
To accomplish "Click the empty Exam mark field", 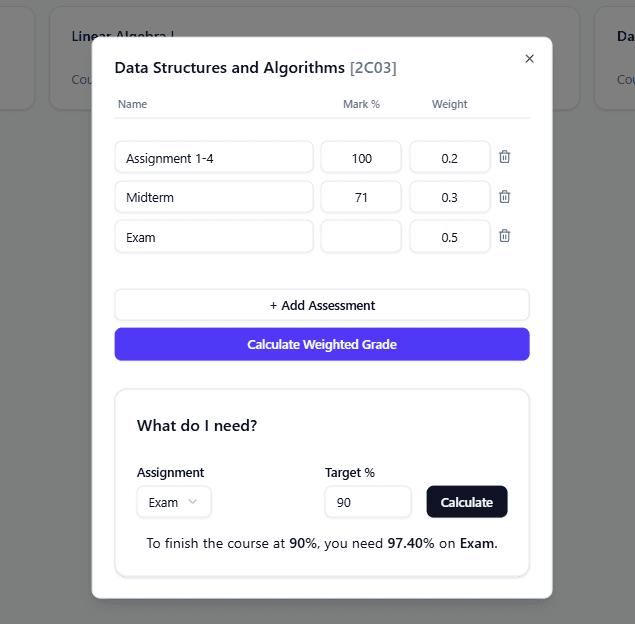I will point(361,236).
